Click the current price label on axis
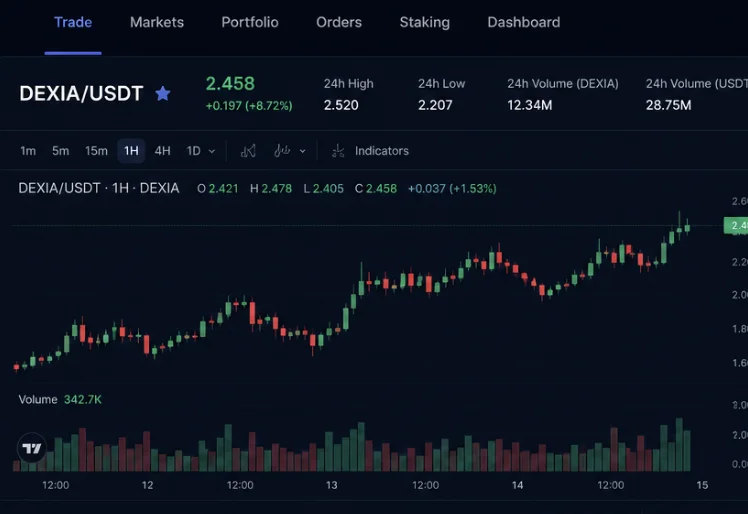Viewport: 748px width, 514px height. (736, 225)
